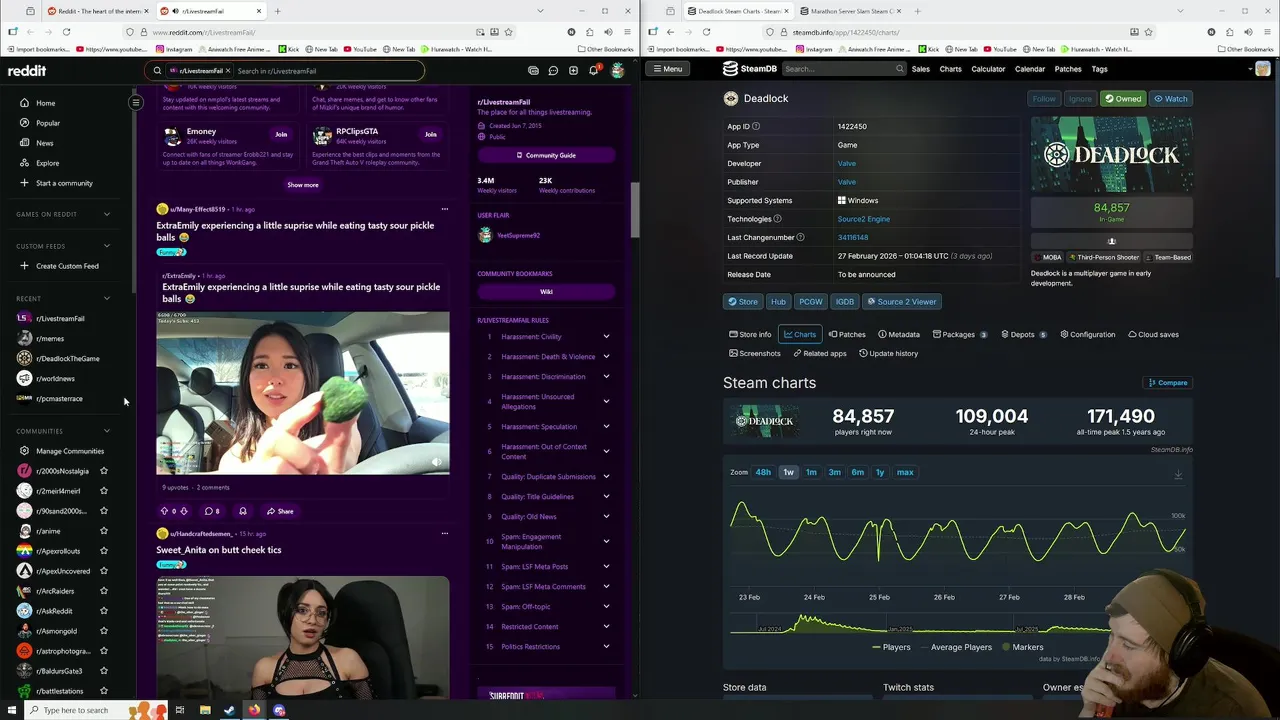The height and width of the screenshot is (720, 1280).
Task: Click the Reddit page vertical scrollbar
Action: tap(635, 210)
